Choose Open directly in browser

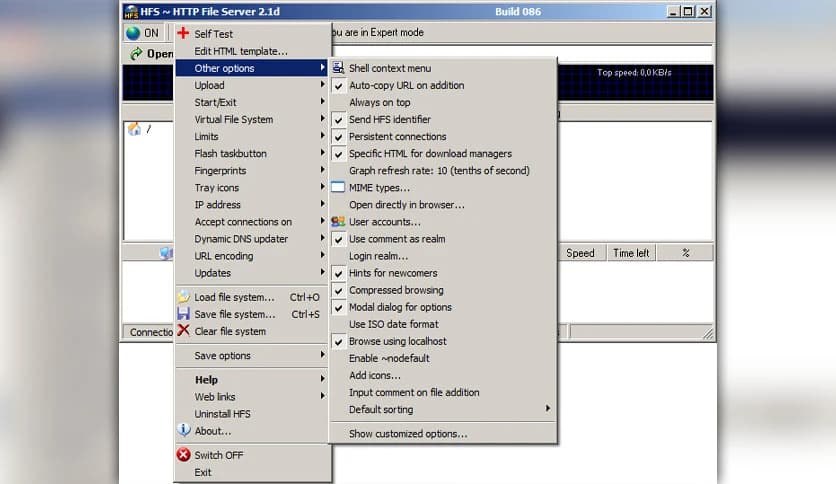(443, 205)
